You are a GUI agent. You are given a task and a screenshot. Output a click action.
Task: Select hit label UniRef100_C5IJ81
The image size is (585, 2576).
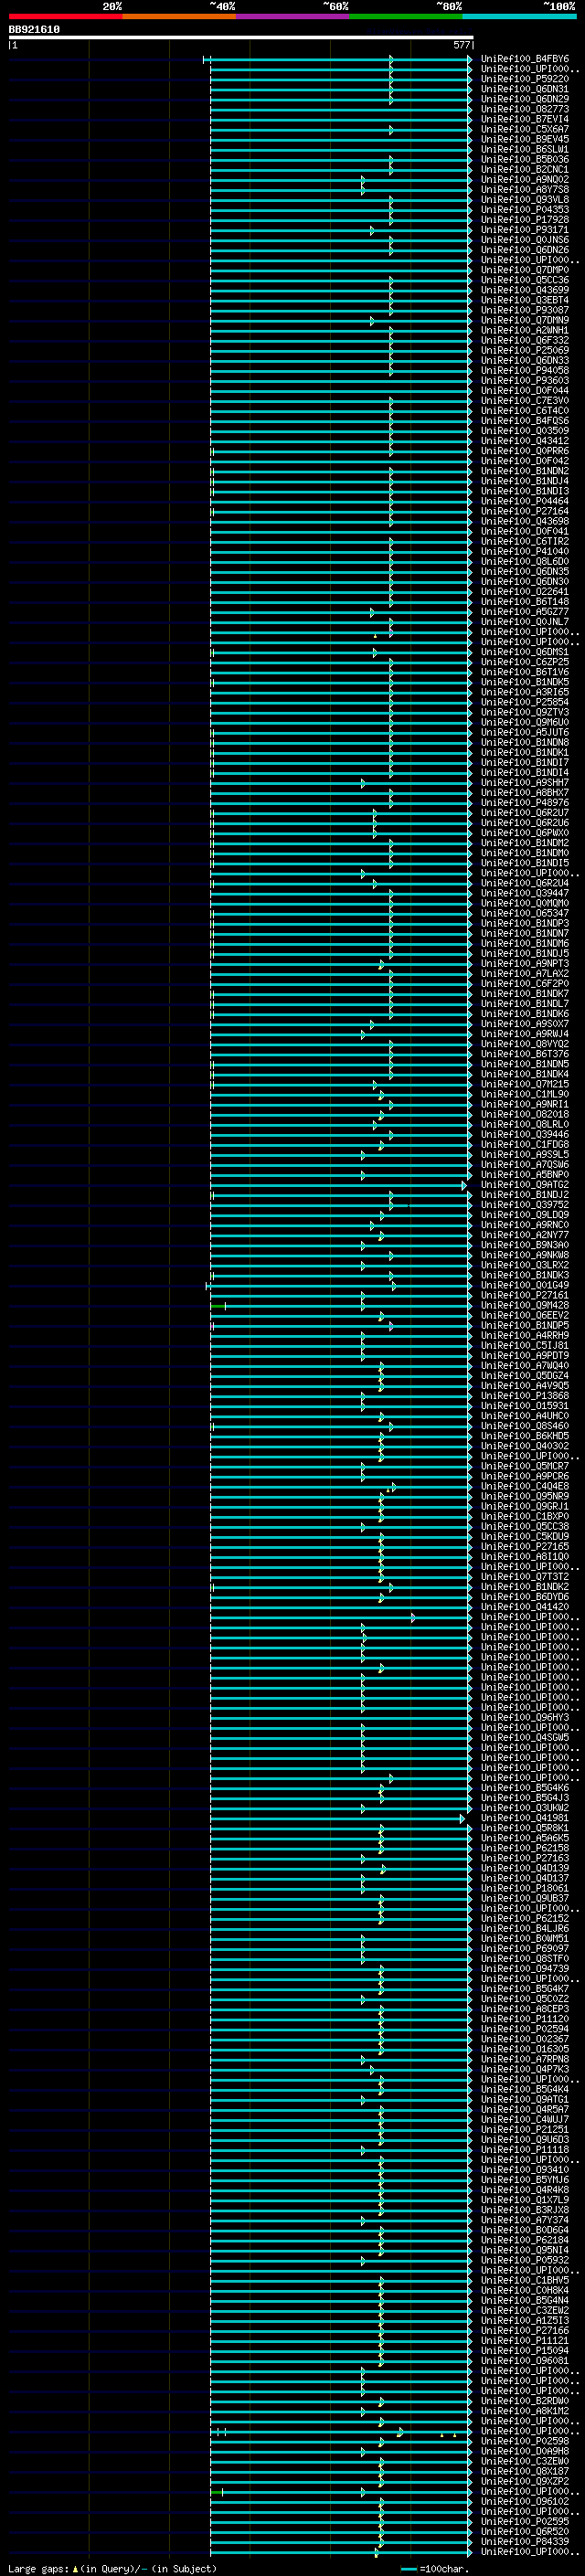(525, 1345)
